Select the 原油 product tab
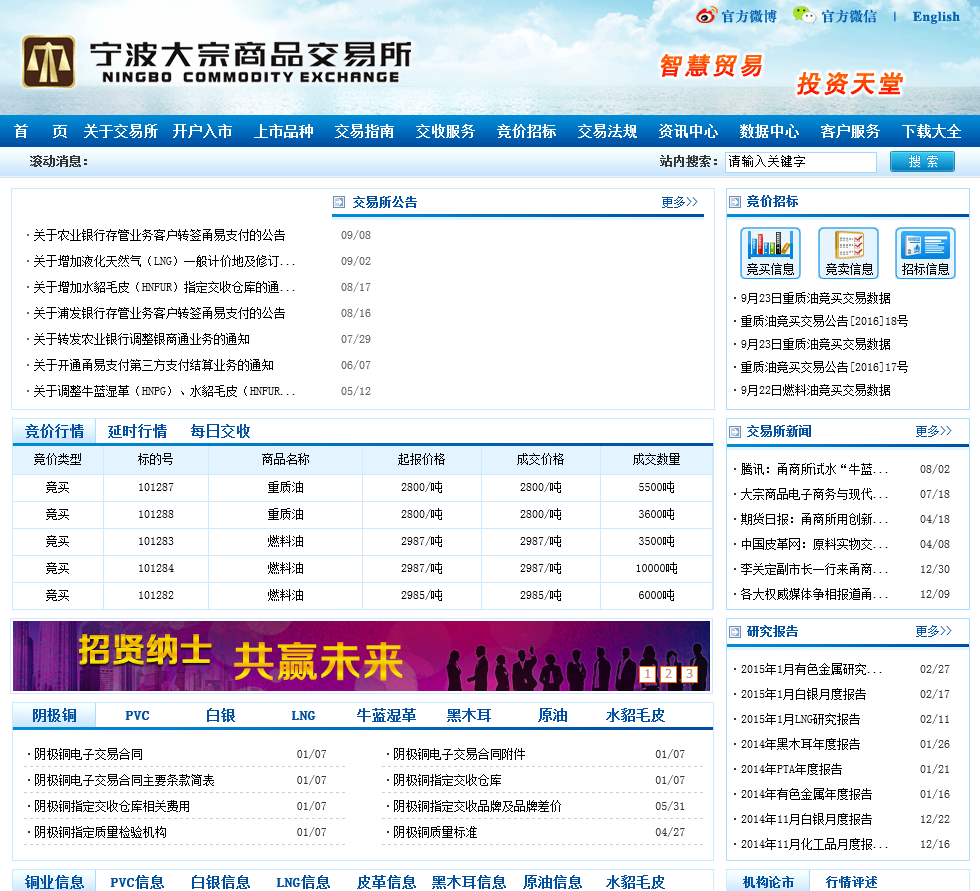 (x=552, y=715)
